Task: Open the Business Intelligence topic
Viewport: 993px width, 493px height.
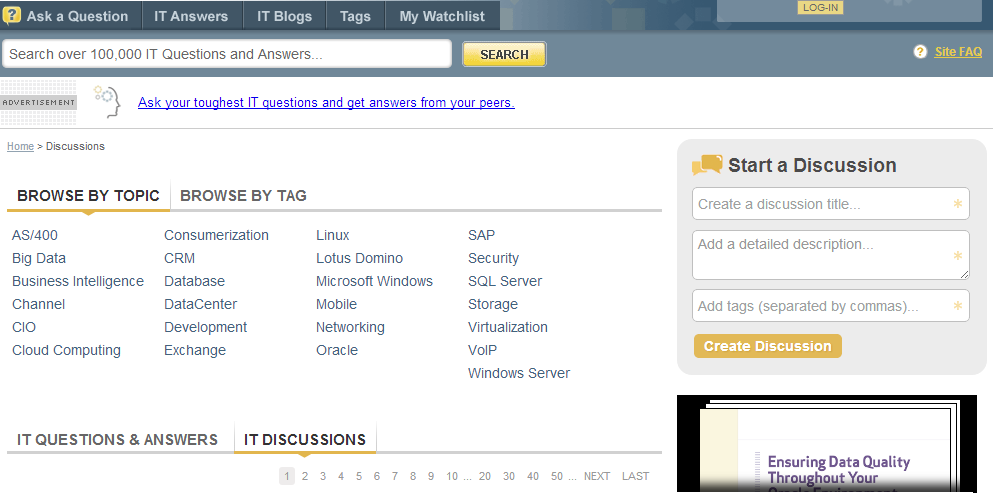Action: (x=78, y=281)
